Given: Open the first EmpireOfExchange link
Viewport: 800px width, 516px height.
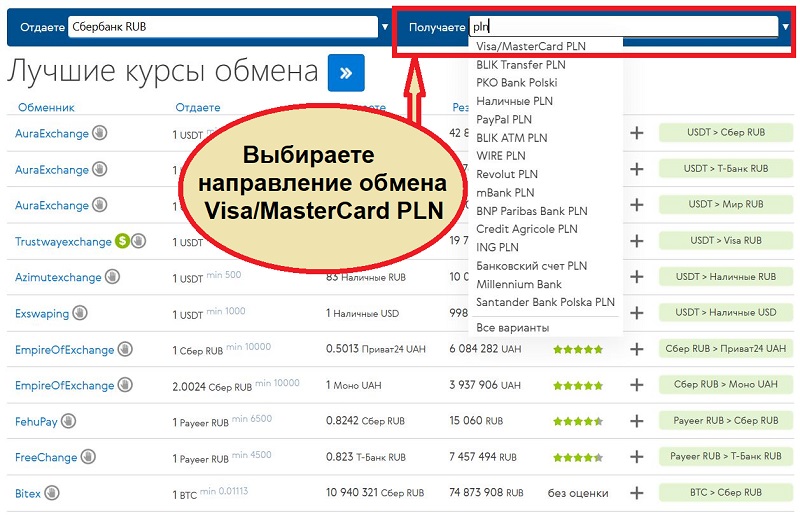Looking at the screenshot, I should [x=64, y=350].
